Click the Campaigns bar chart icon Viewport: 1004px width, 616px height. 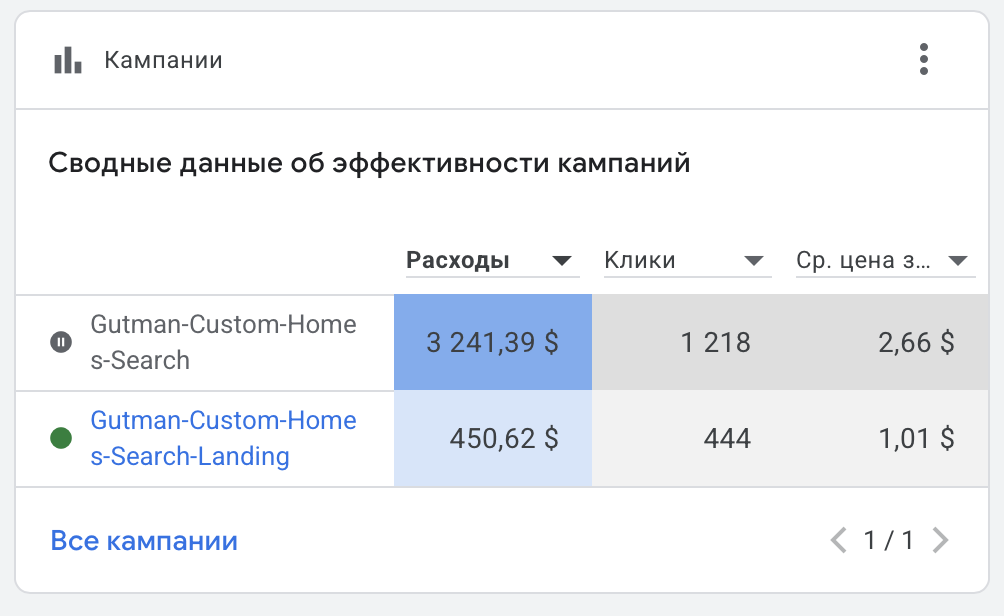click(67, 60)
